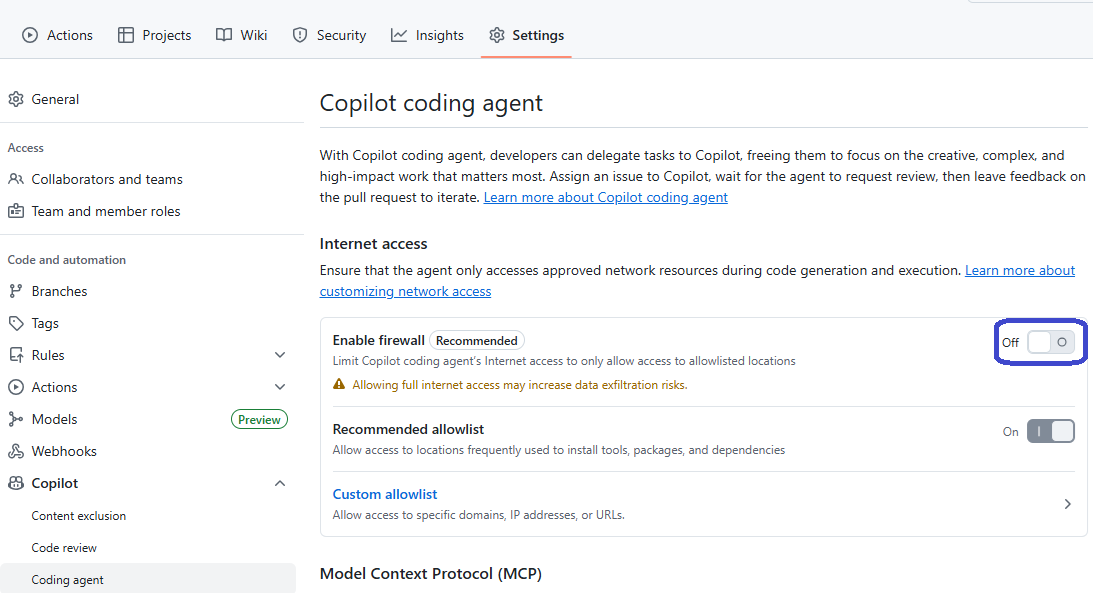Screen dimensions: 1096x593
Task: Click the Collaborators and teams people icon
Action: point(16,179)
